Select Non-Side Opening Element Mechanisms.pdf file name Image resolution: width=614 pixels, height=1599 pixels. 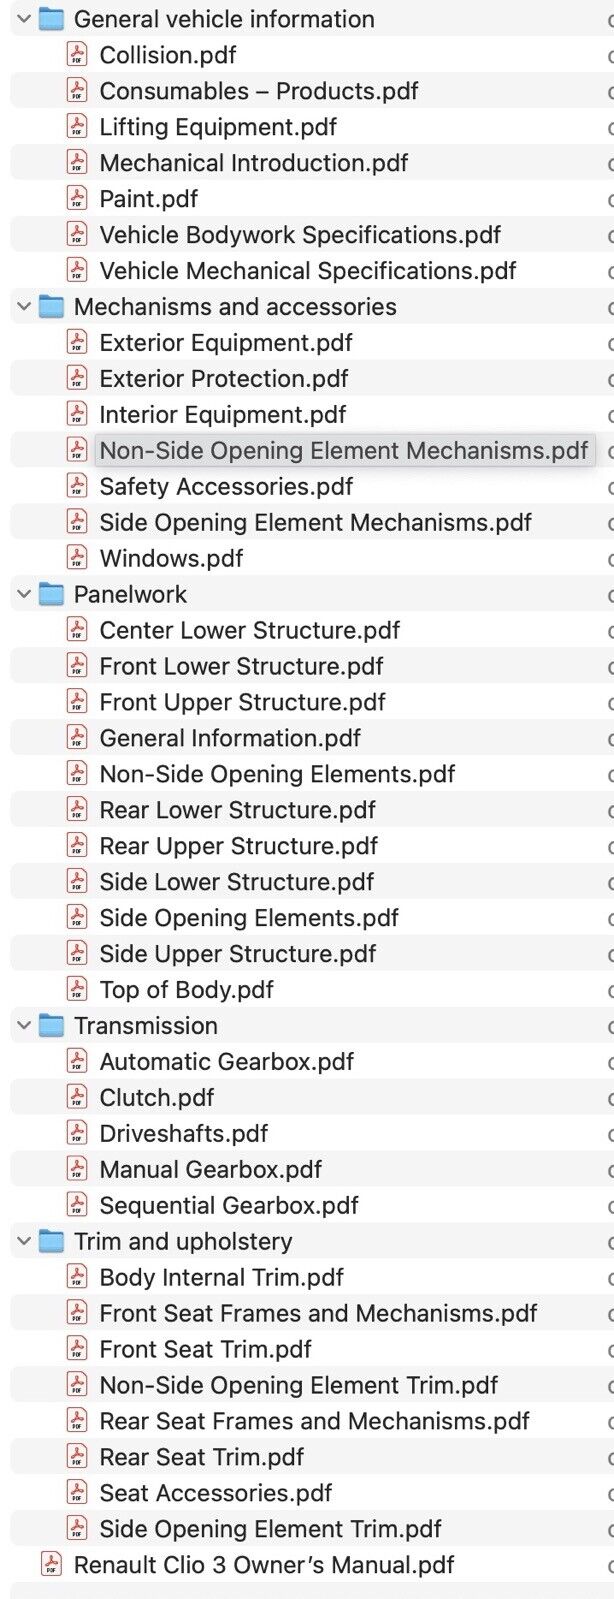tap(343, 450)
